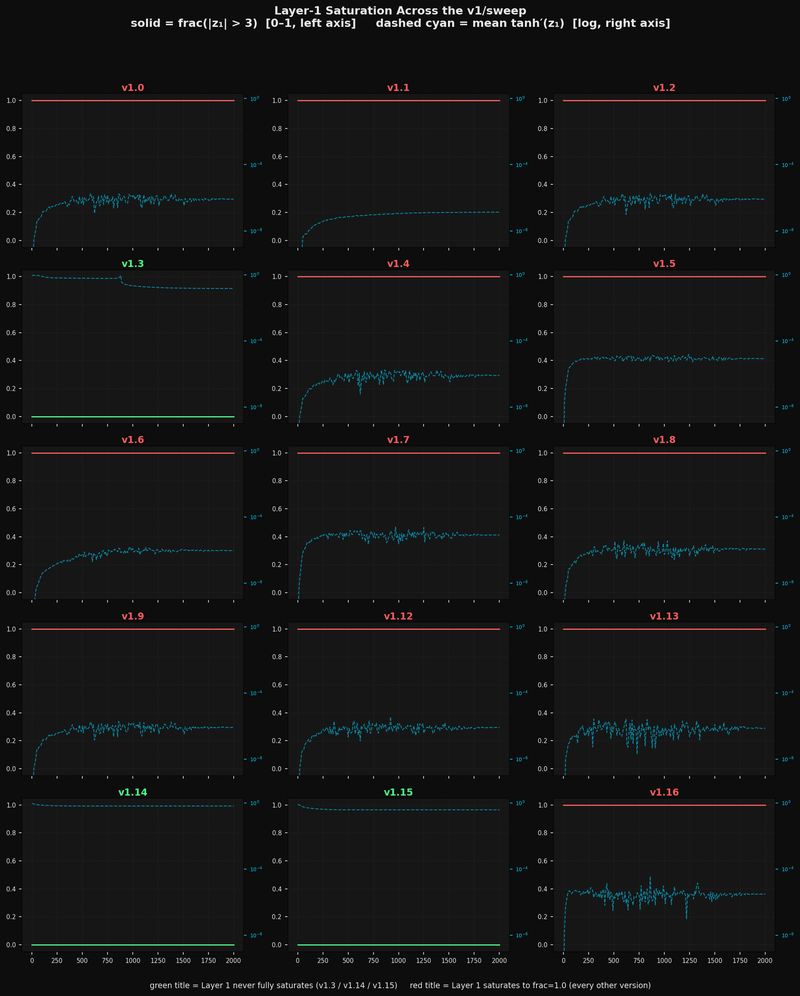Select the v1.16 subplot title
Screen dimensions: 800x996
click(x=664, y=792)
